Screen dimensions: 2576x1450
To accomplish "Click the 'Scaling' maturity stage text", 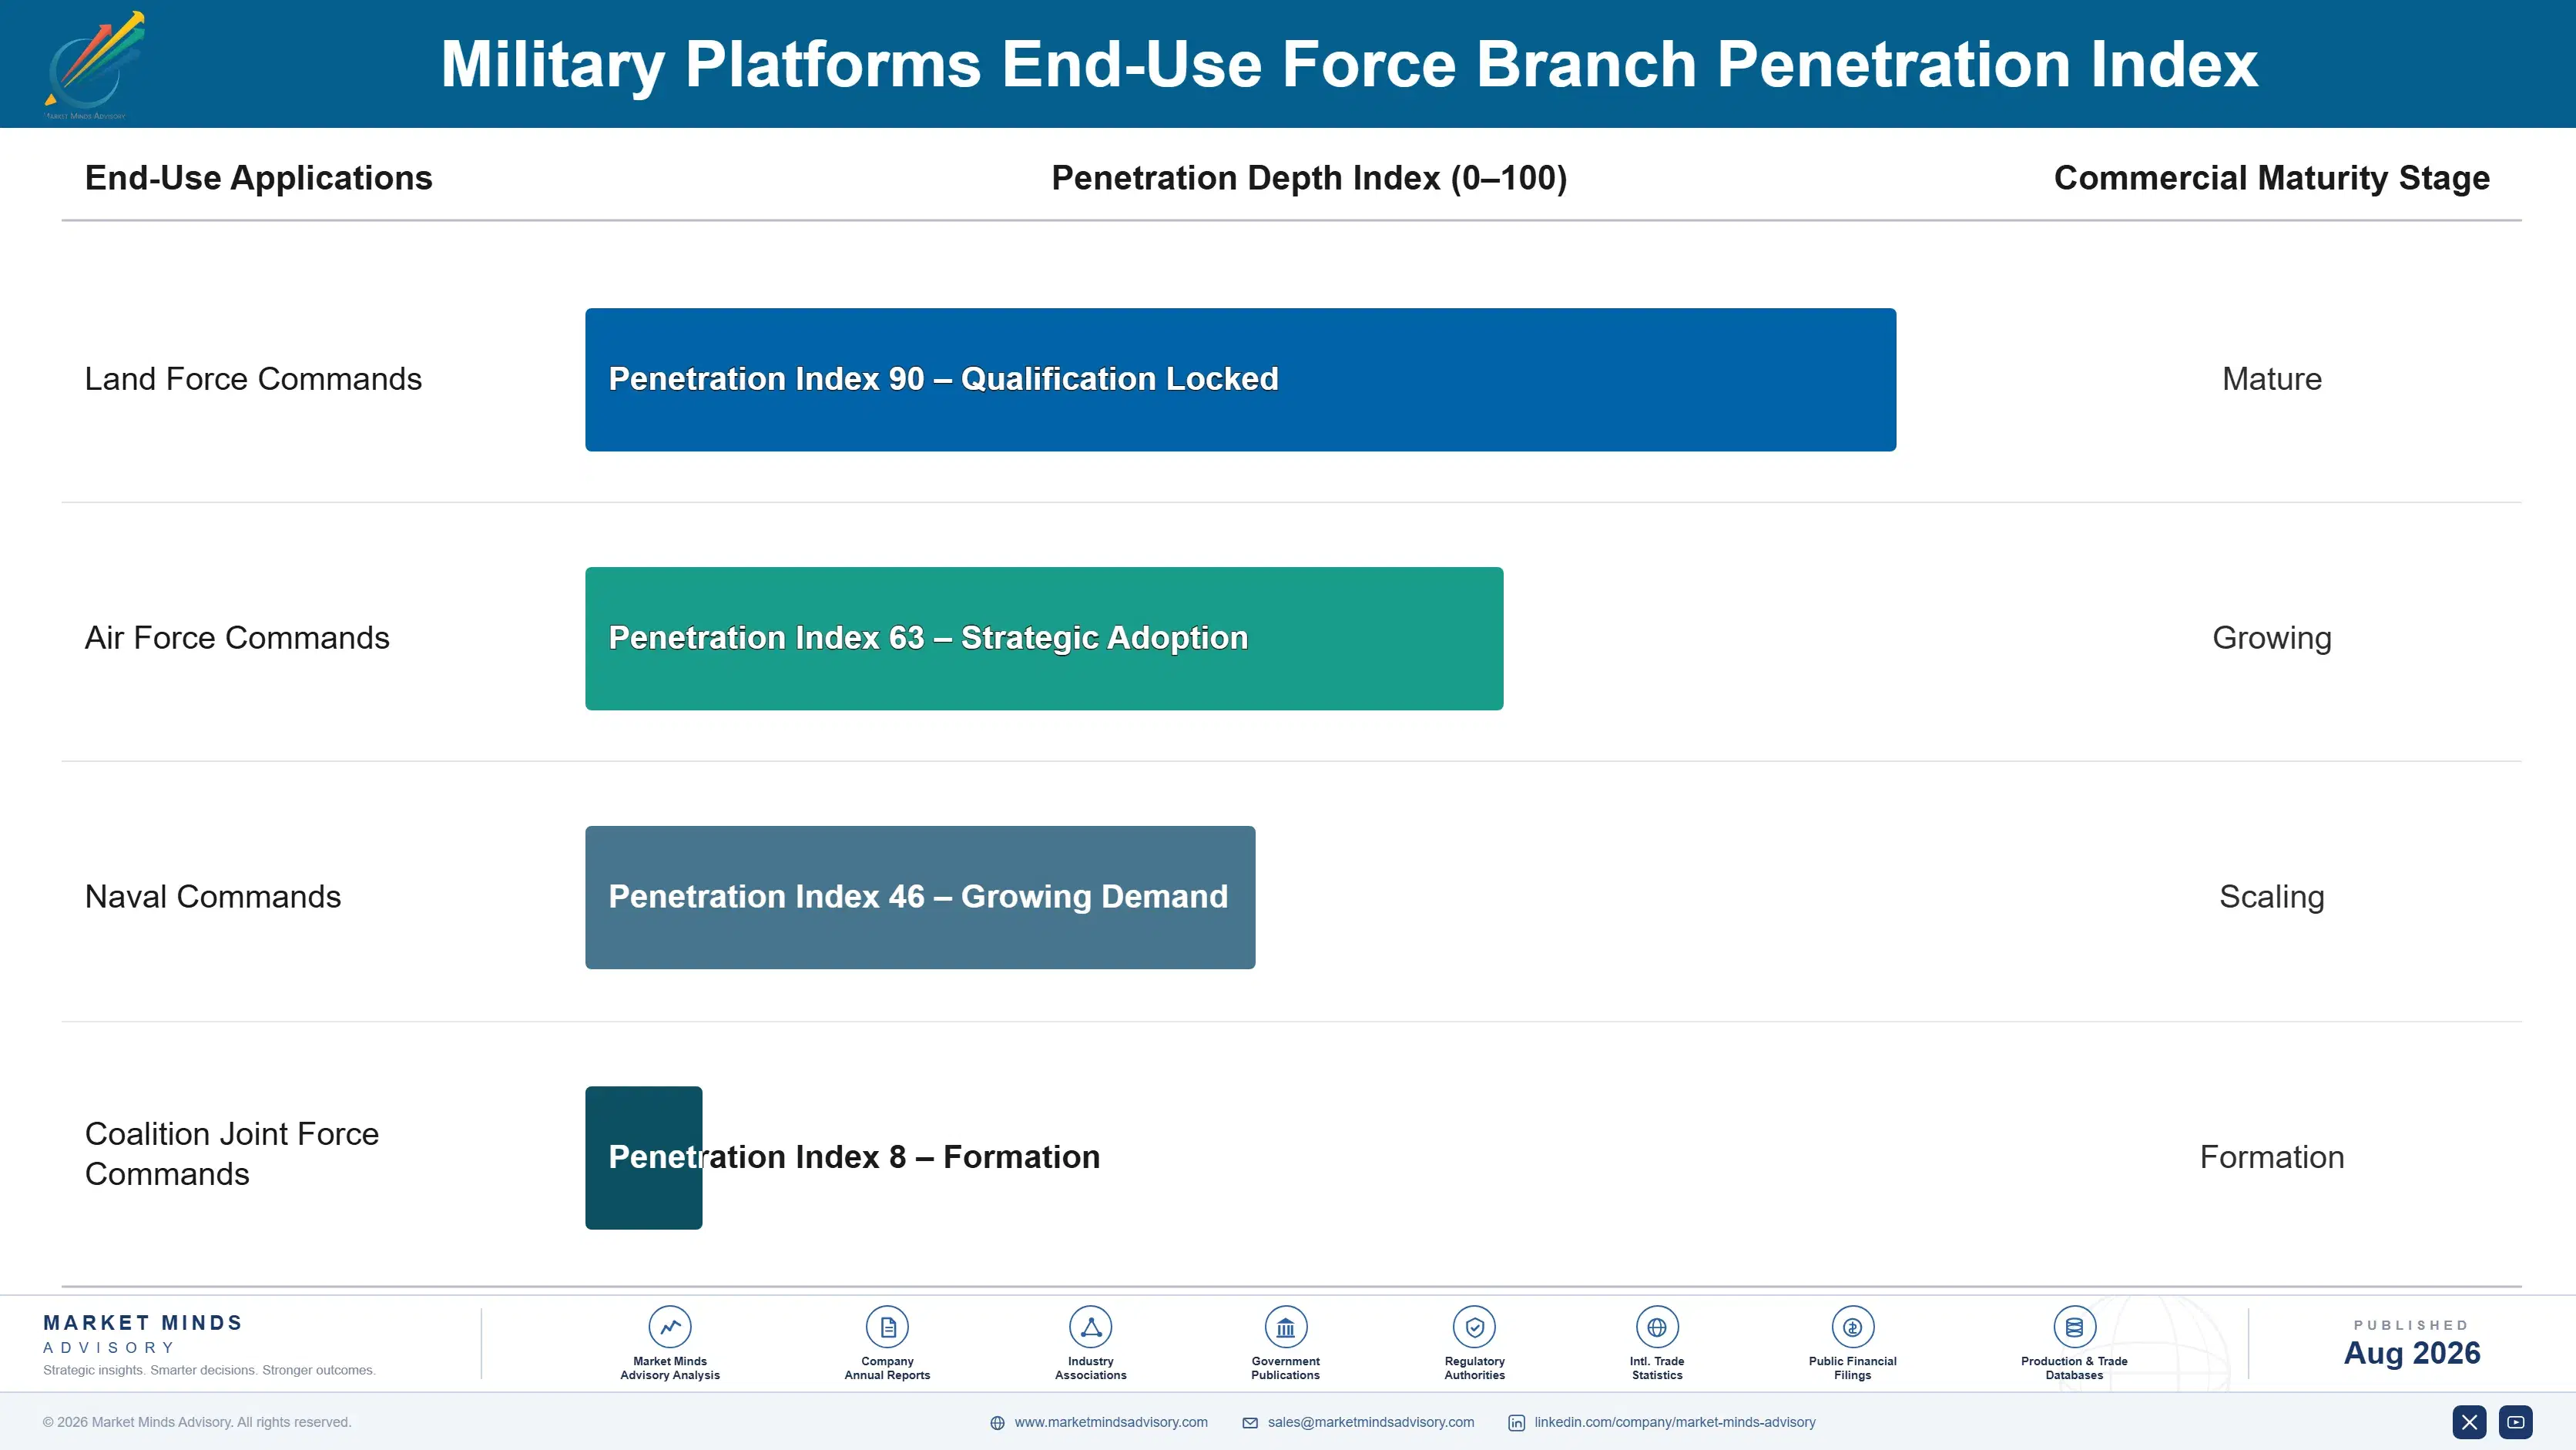I will point(2271,897).
